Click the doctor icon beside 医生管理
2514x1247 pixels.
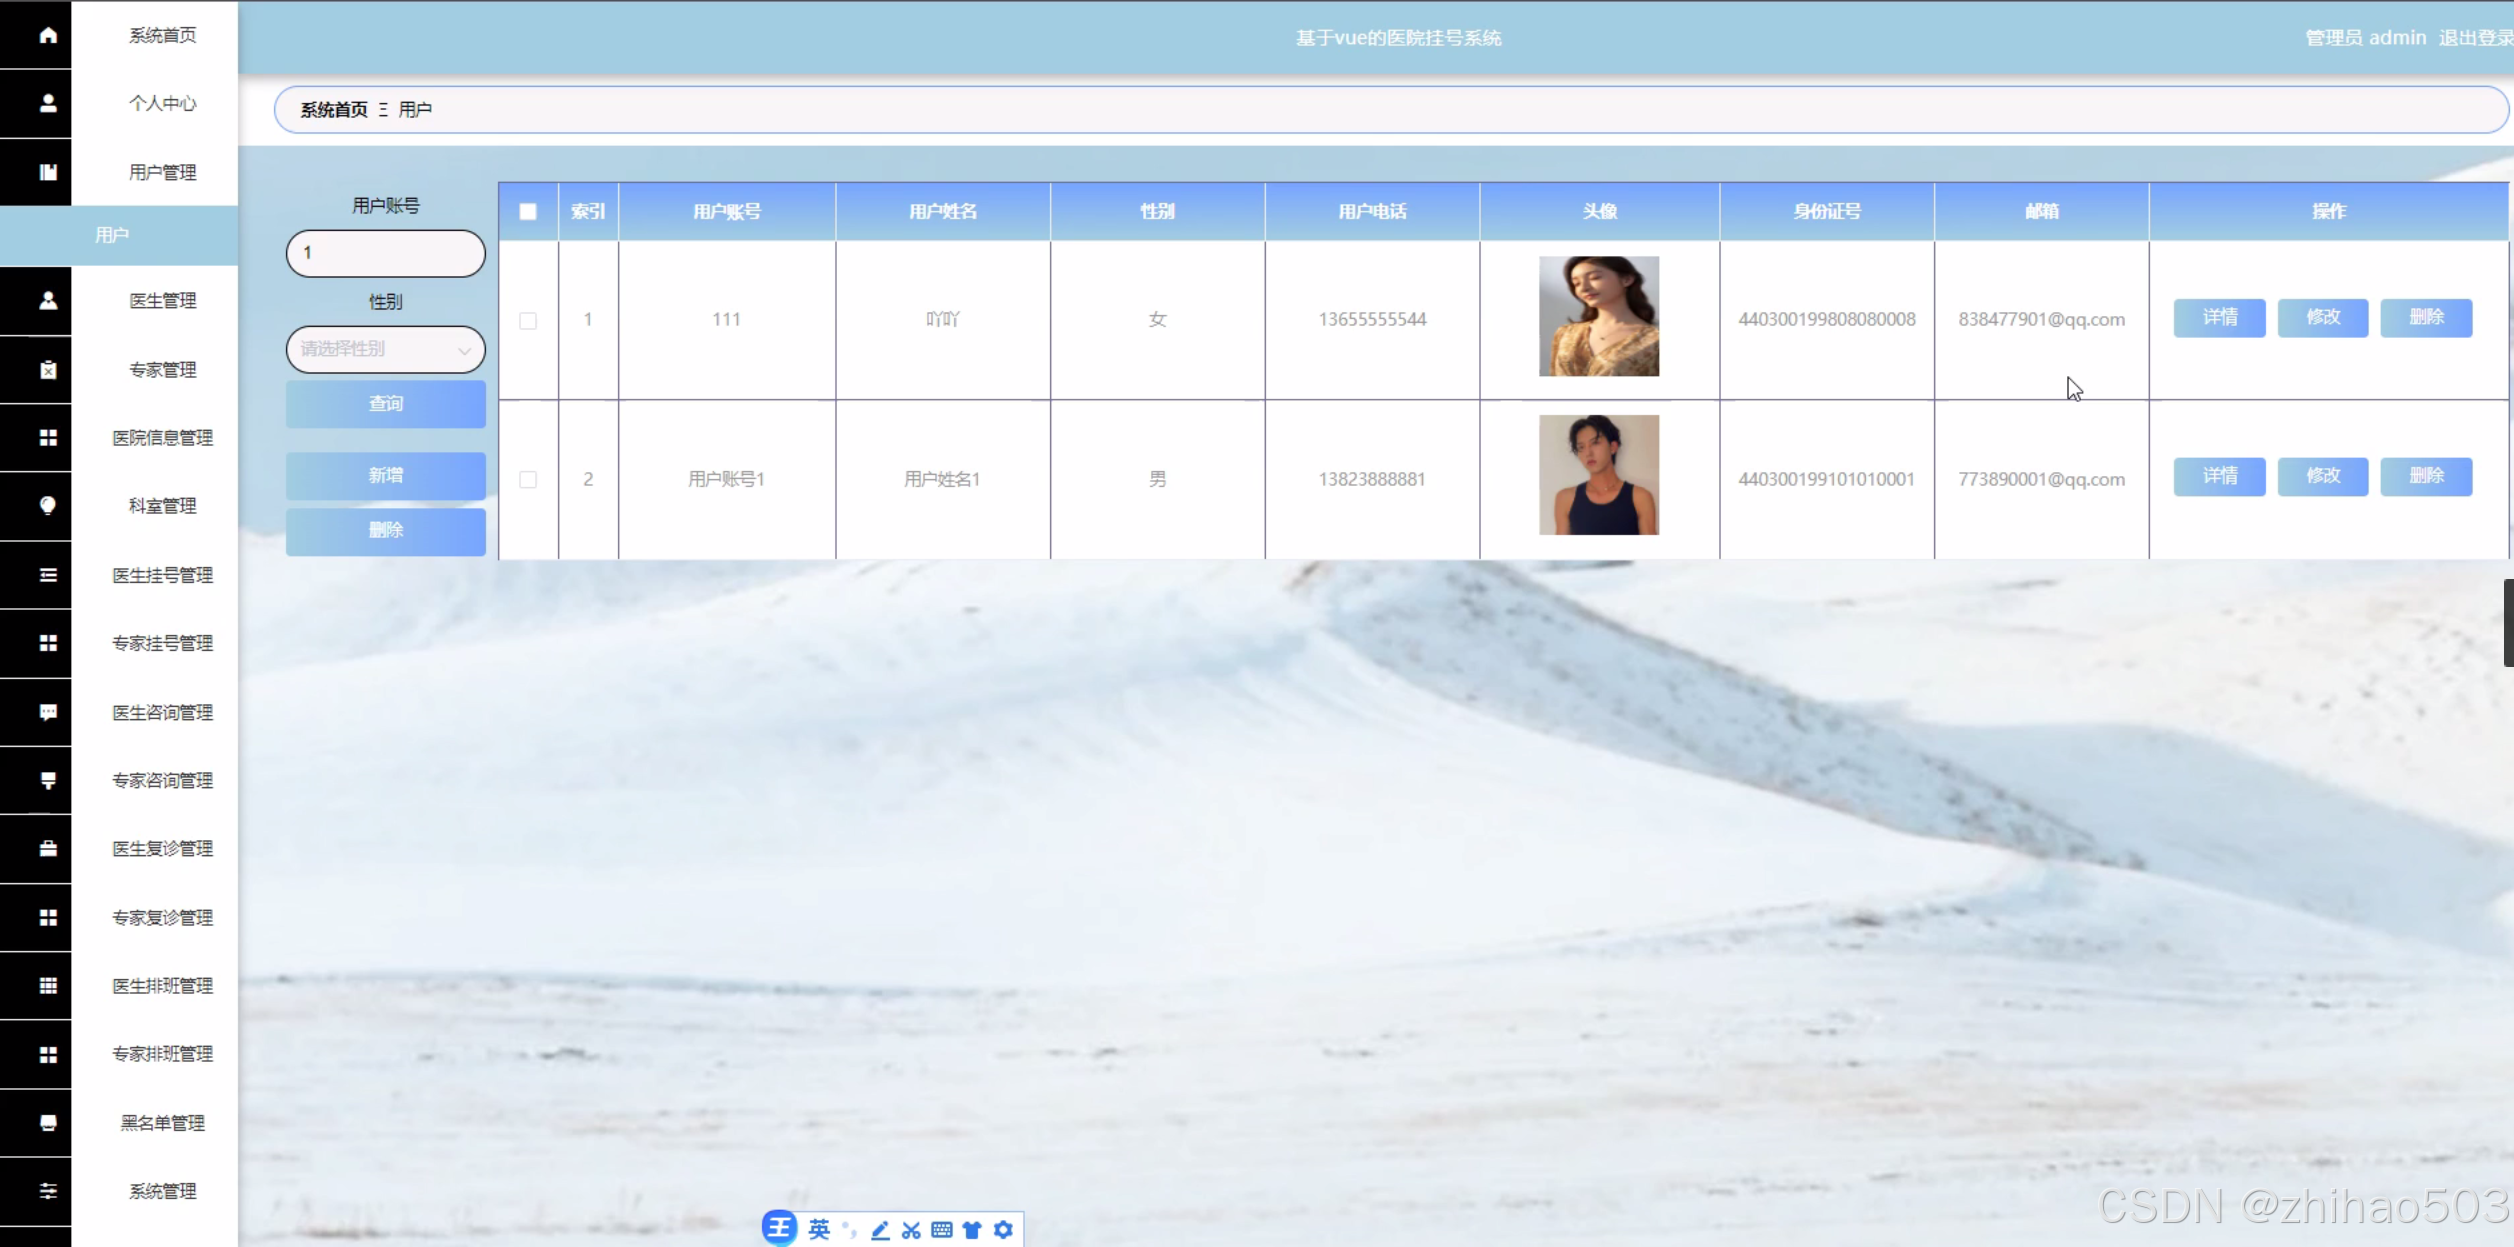click(47, 300)
